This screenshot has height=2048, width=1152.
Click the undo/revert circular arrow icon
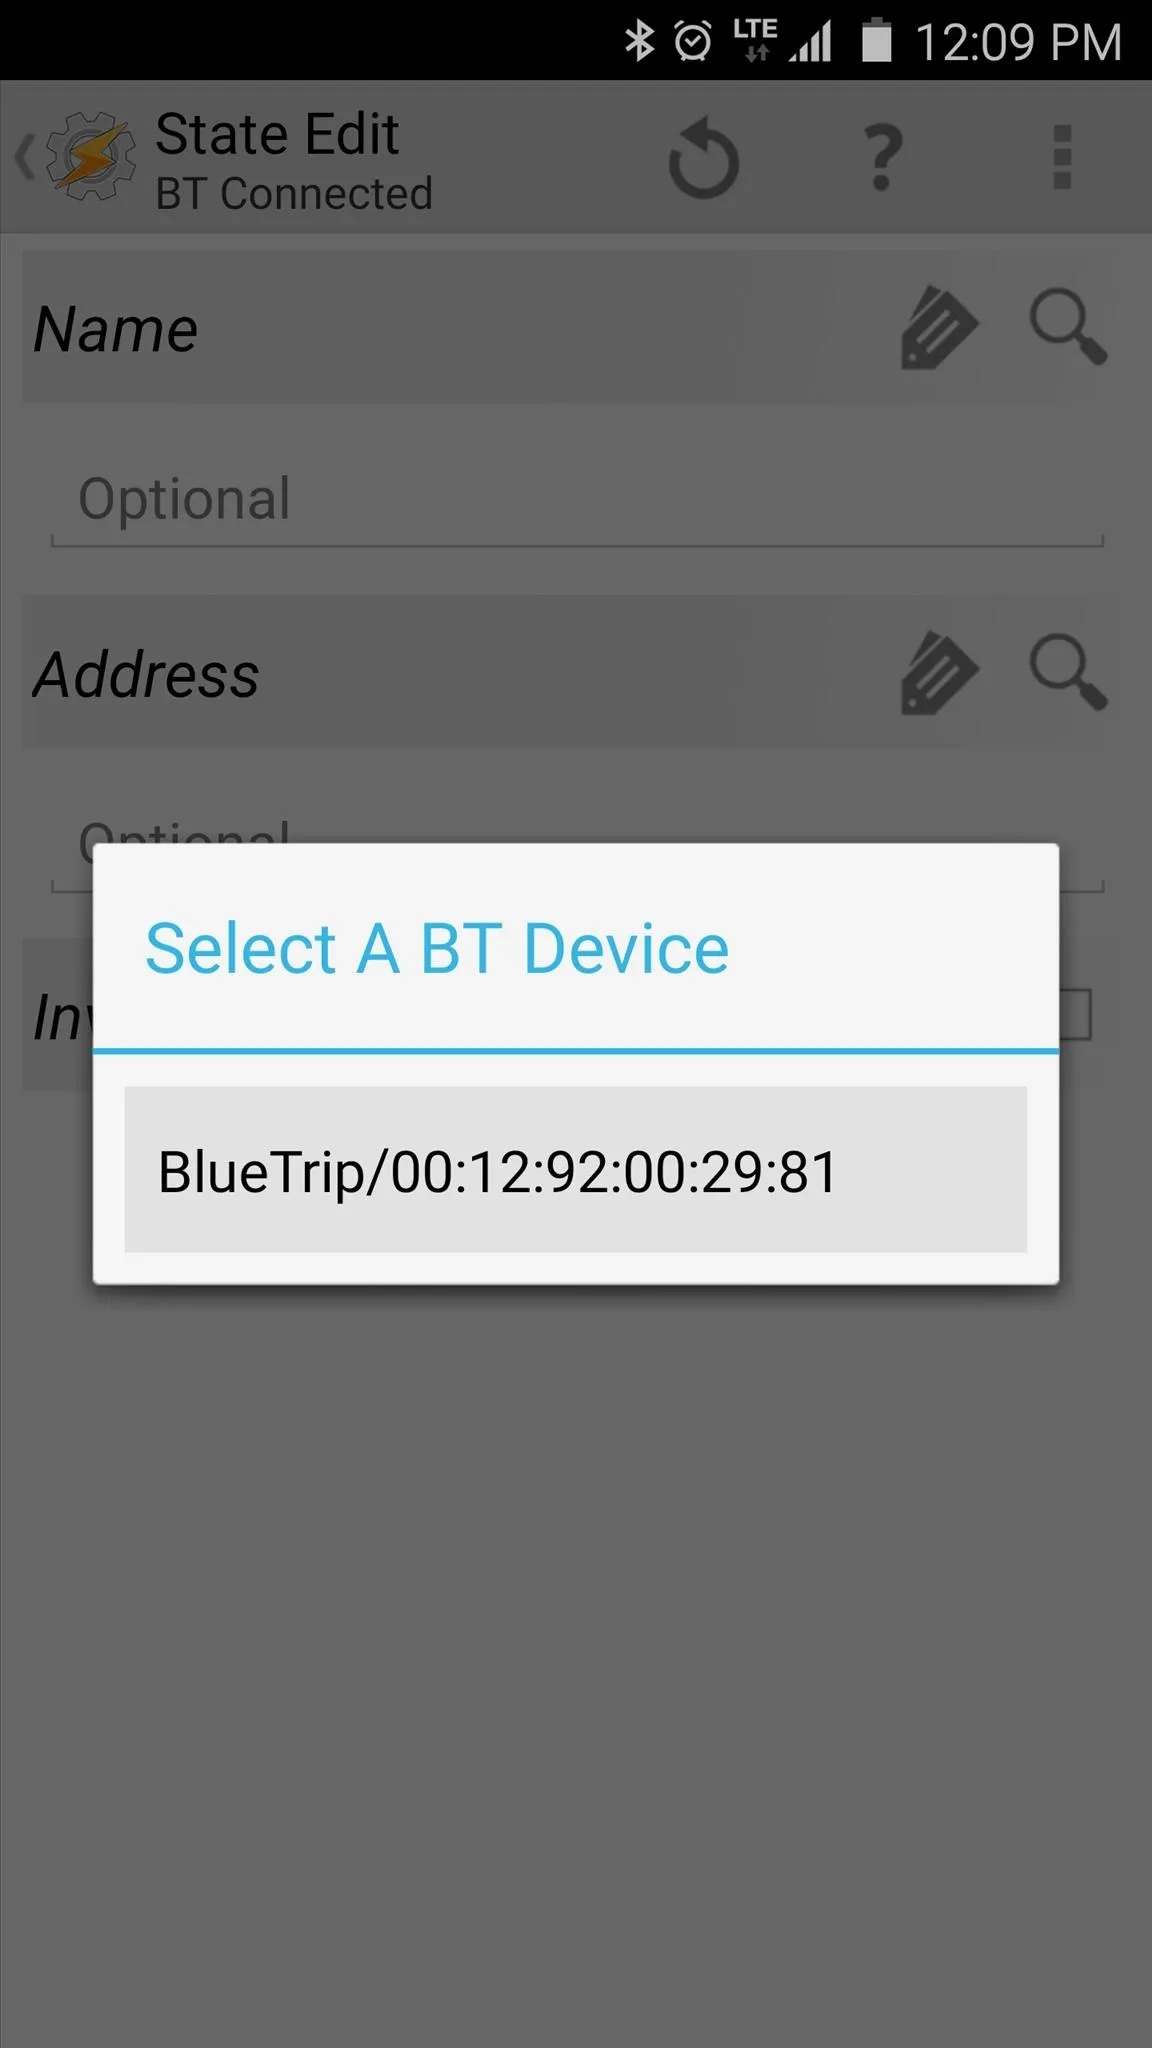[703, 158]
